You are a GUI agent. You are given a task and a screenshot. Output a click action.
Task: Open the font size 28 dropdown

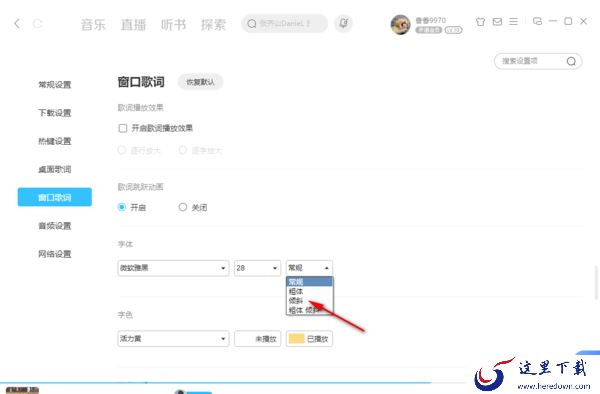tap(258, 268)
